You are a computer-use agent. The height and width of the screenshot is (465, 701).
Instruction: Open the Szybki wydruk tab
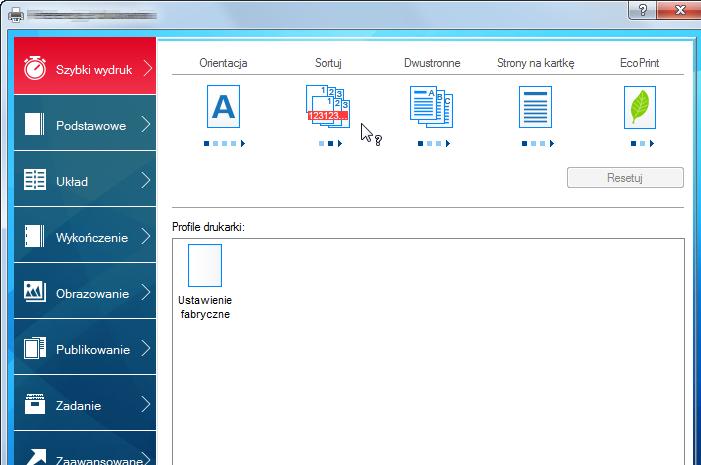[x=85, y=66]
